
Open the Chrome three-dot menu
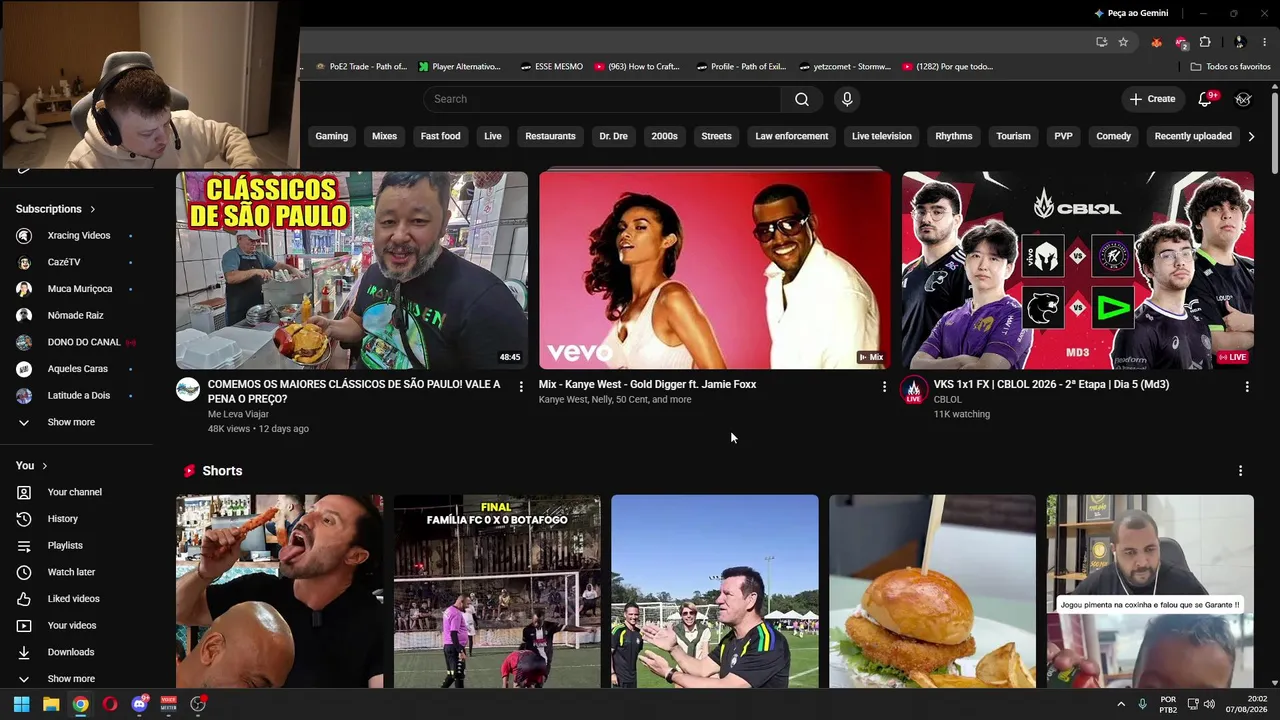(1265, 42)
